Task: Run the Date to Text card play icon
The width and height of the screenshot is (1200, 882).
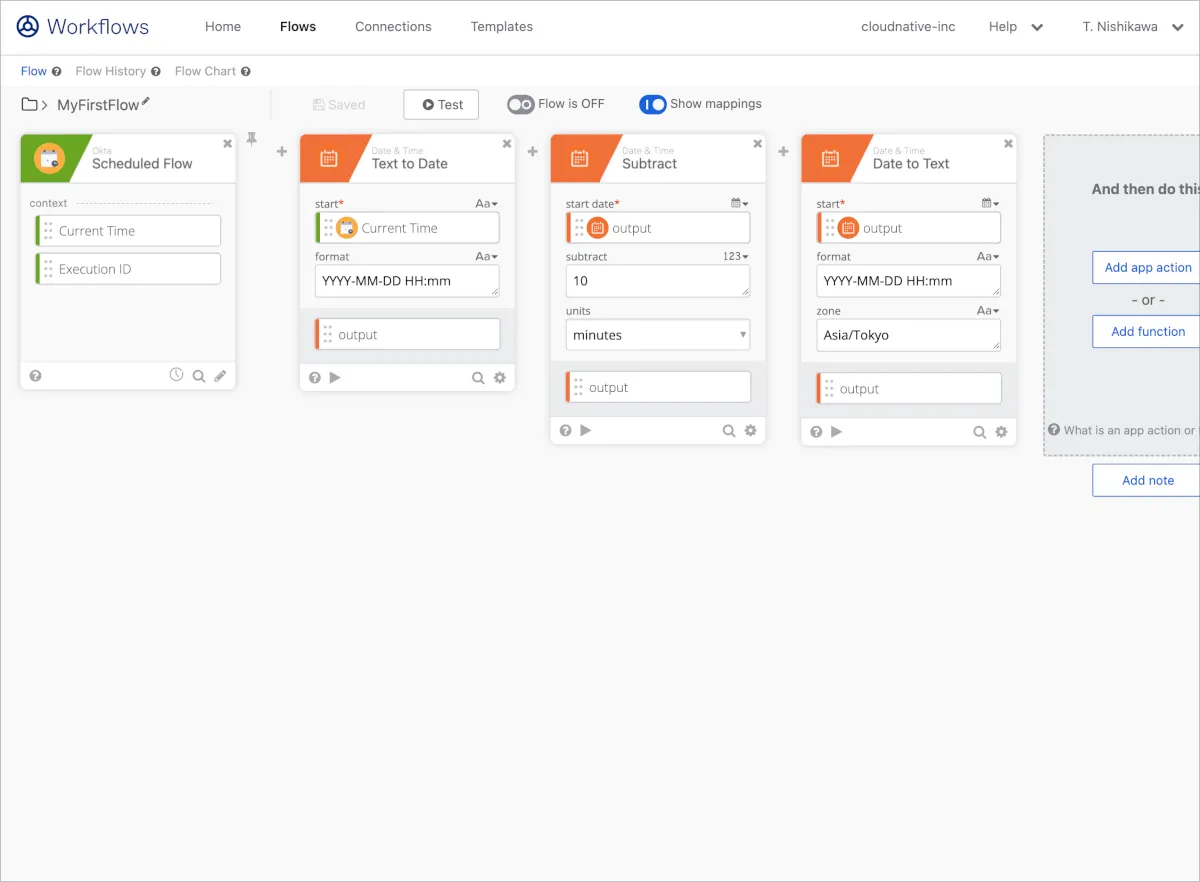Action: pos(837,432)
